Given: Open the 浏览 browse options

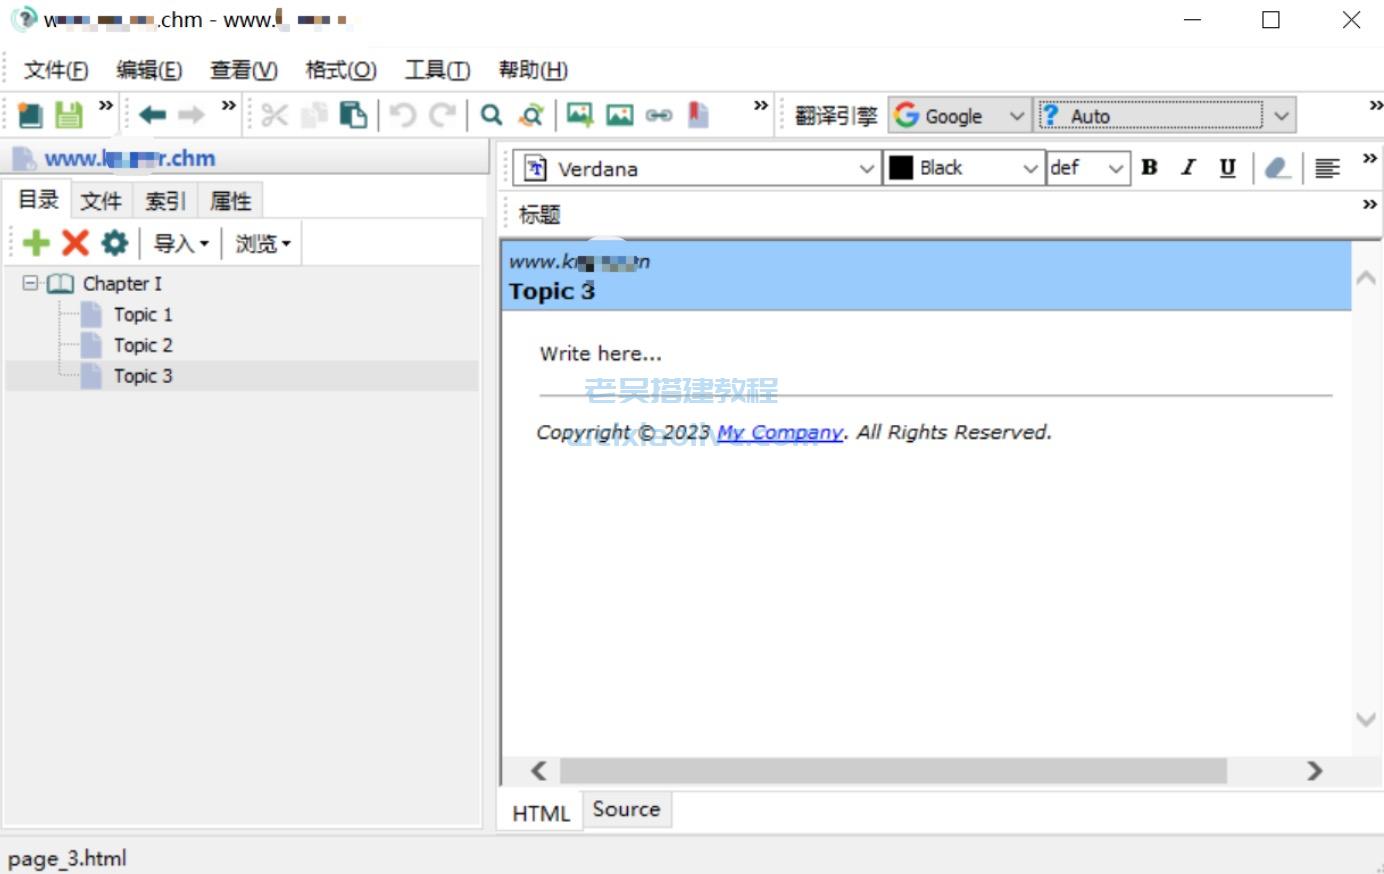Looking at the screenshot, I should 261,241.
